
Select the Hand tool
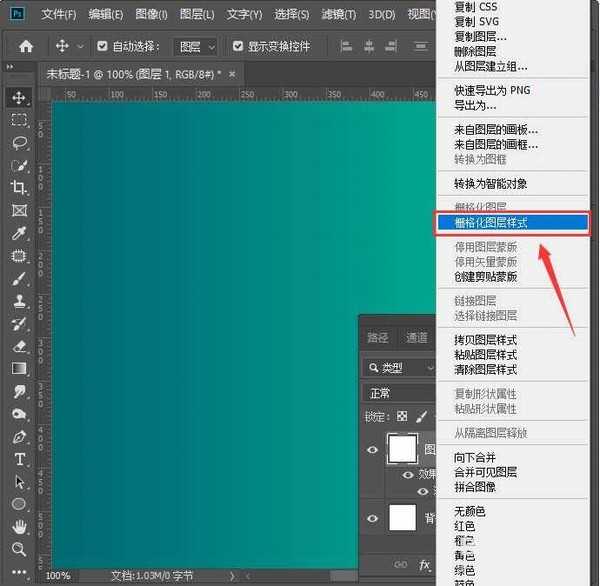pos(18,526)
